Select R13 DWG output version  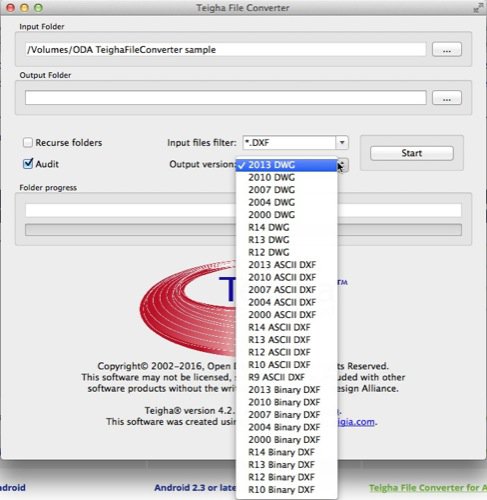(287, 240)
